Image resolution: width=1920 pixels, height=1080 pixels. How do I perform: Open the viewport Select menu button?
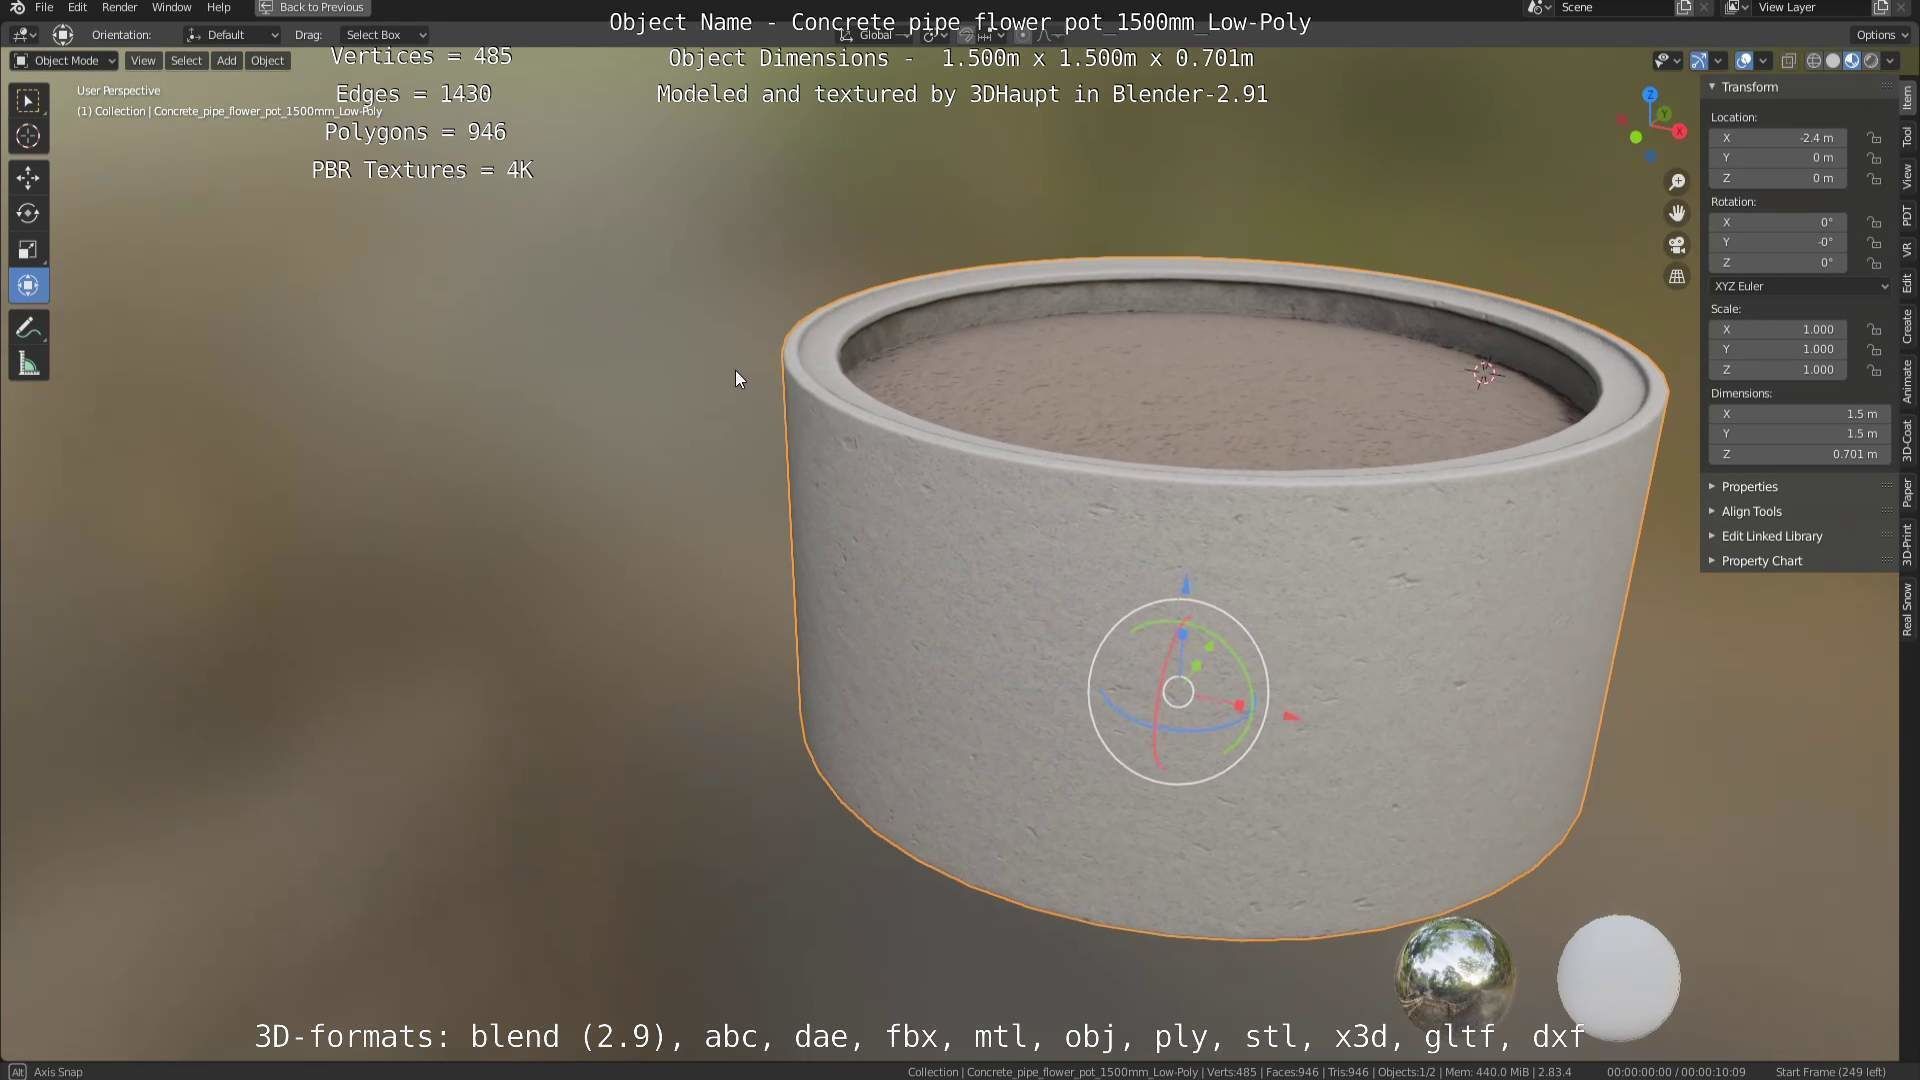186,61
